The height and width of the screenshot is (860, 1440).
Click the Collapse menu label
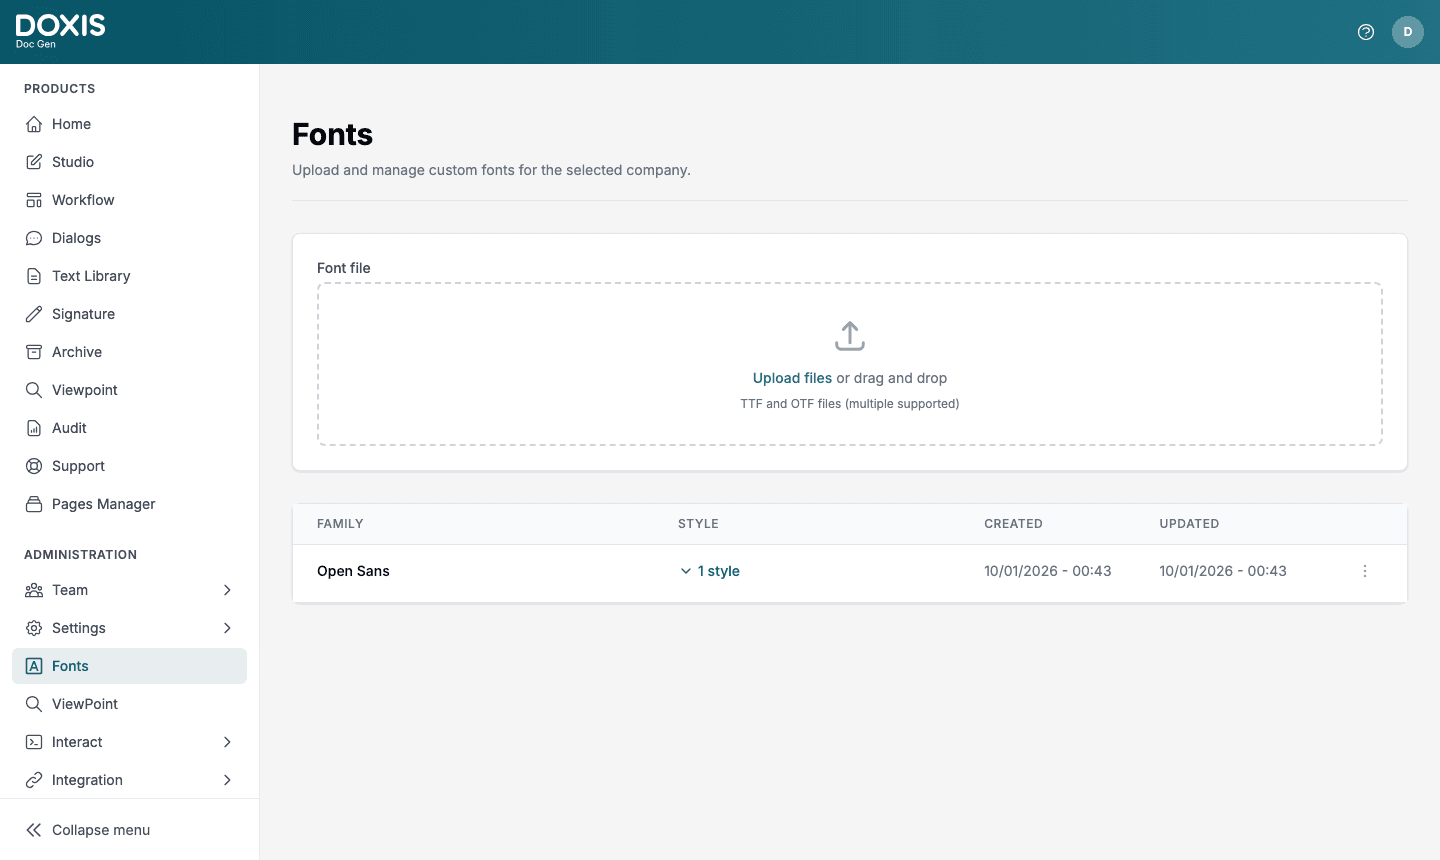[101, 830]
